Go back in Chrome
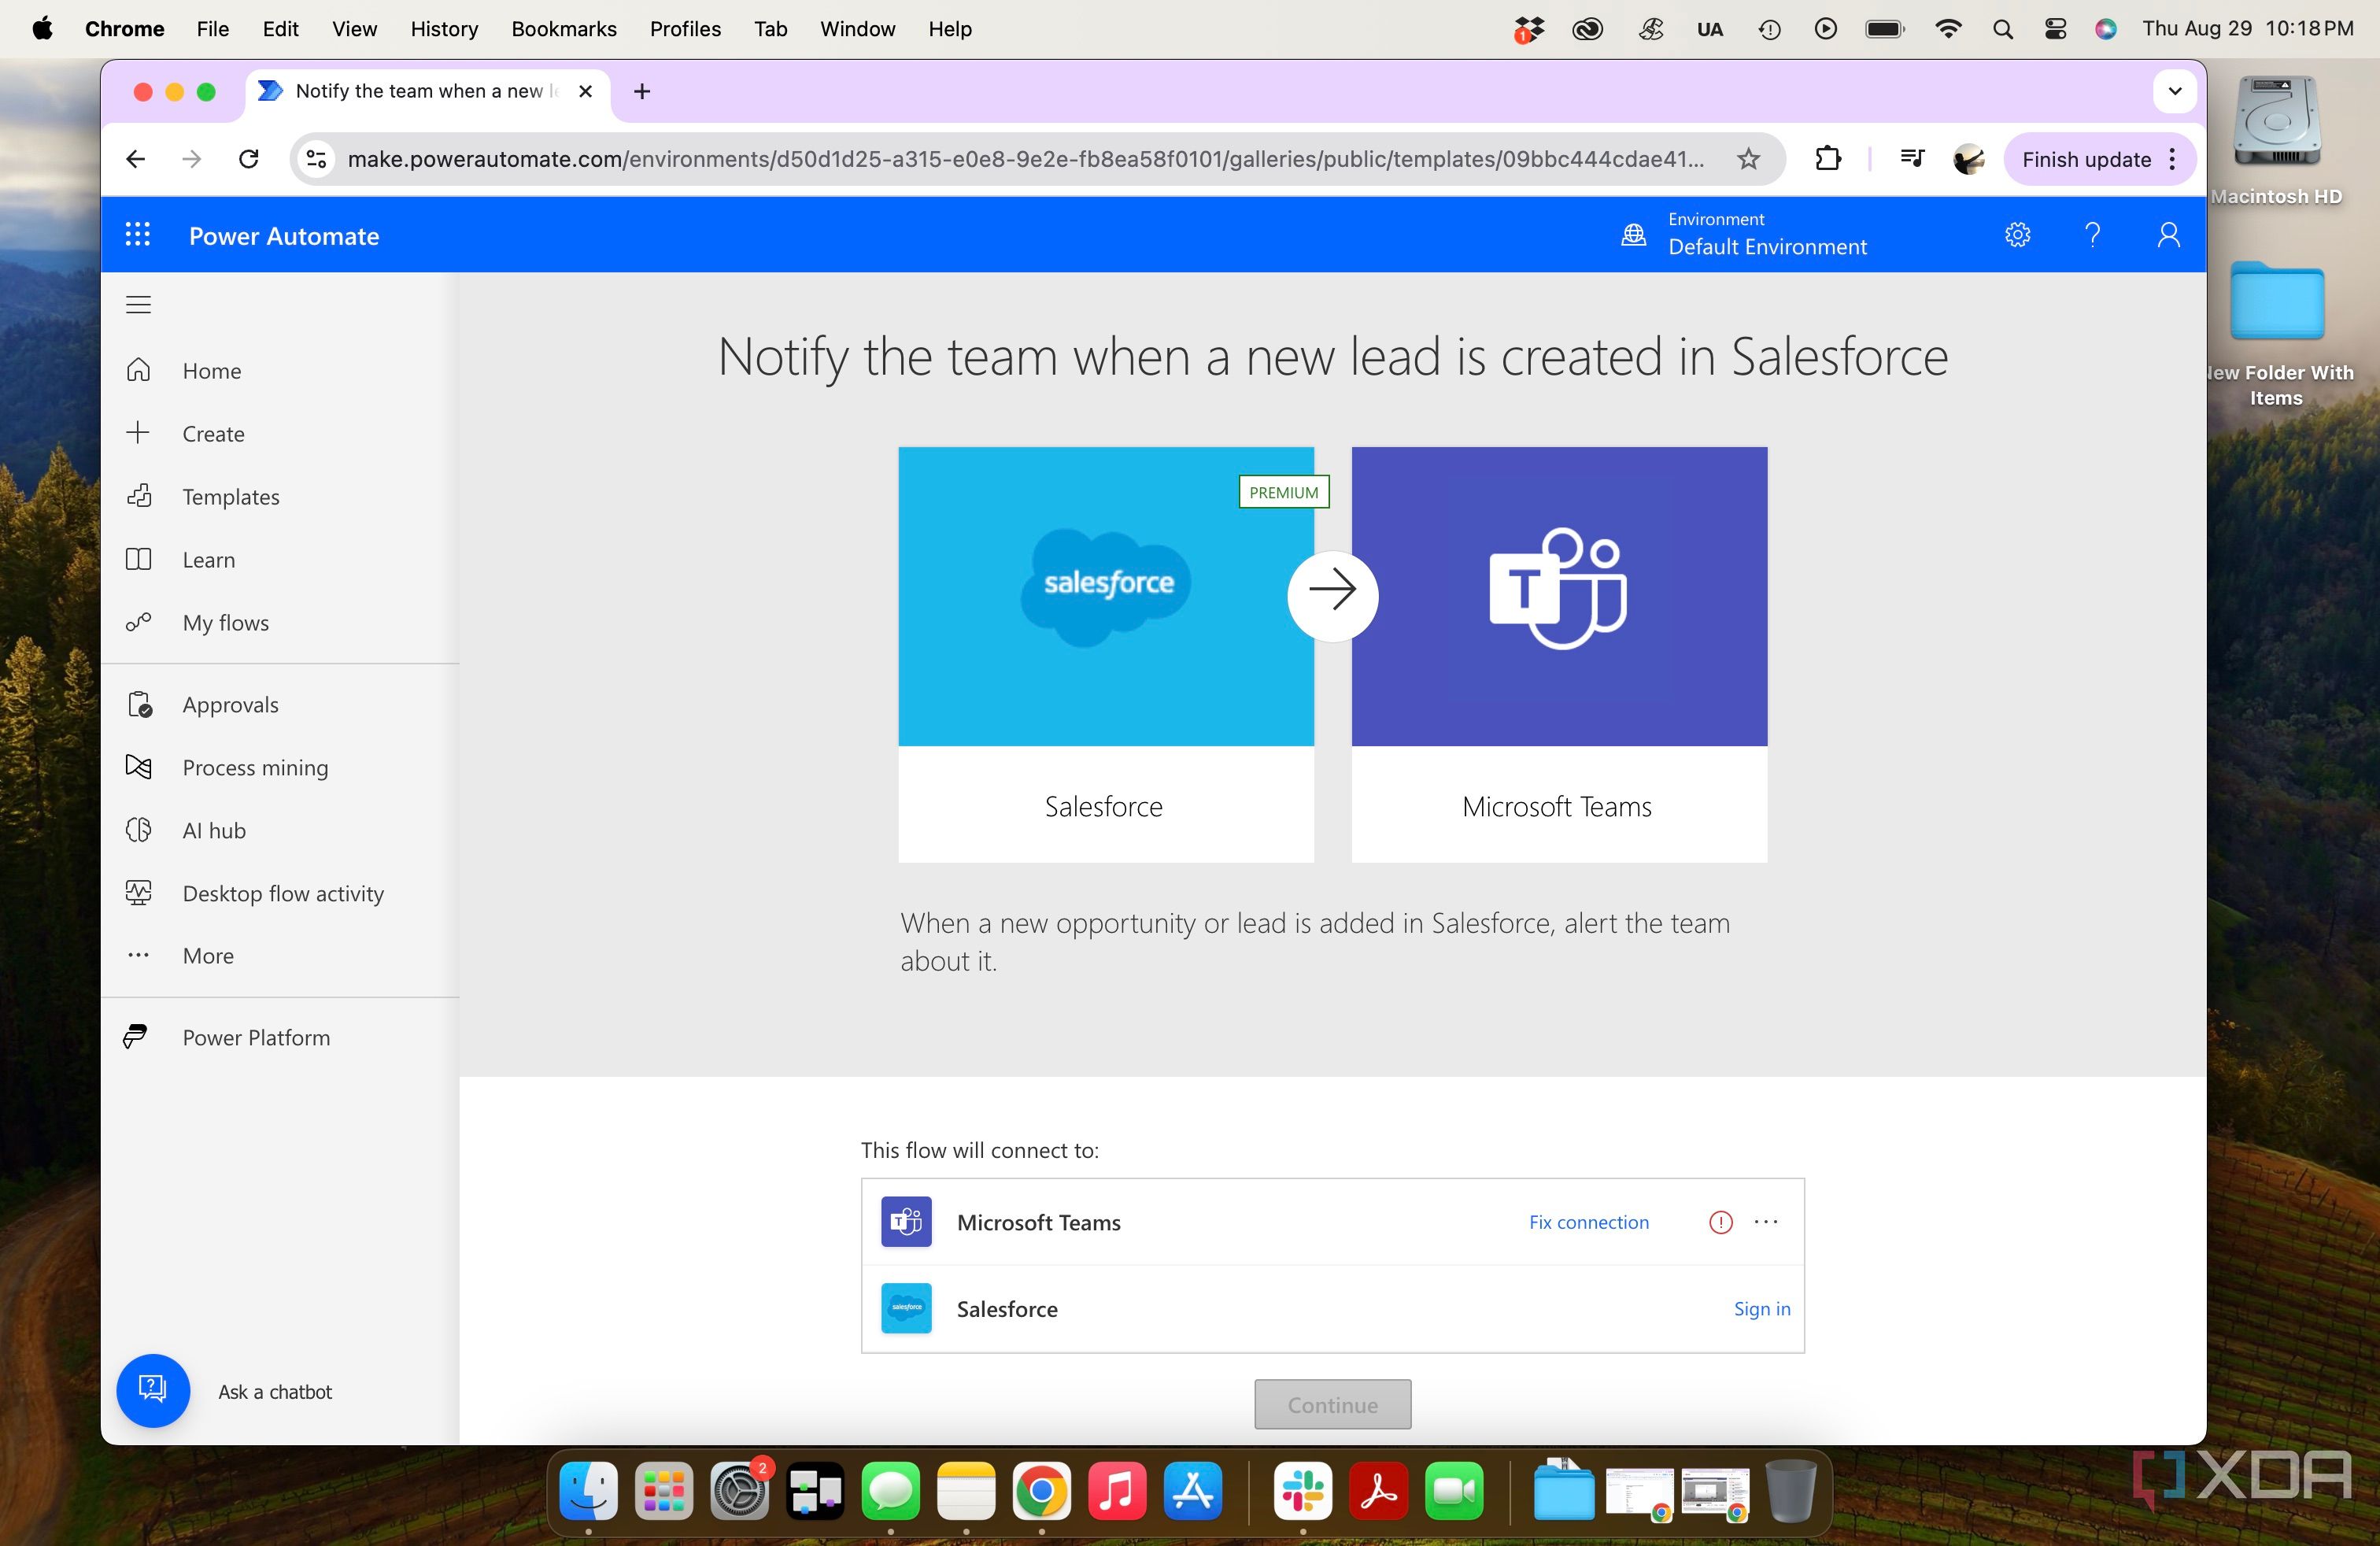Viewport: 2380px width, 1546px height. coord(136,159)
